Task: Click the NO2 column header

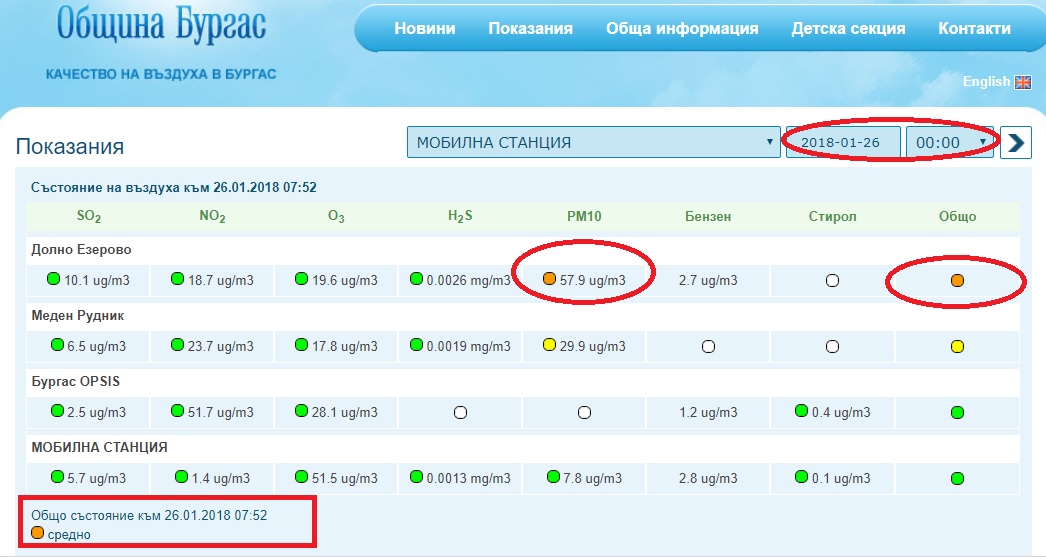Action: coord(212,216)
